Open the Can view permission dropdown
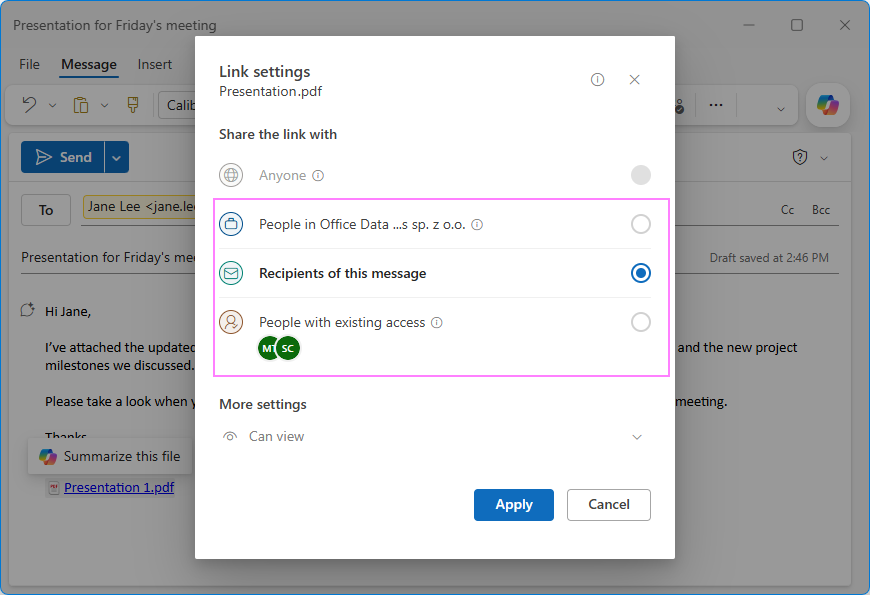Image resolution: width=870 pixels, height=595 pixels. [434, 436]
